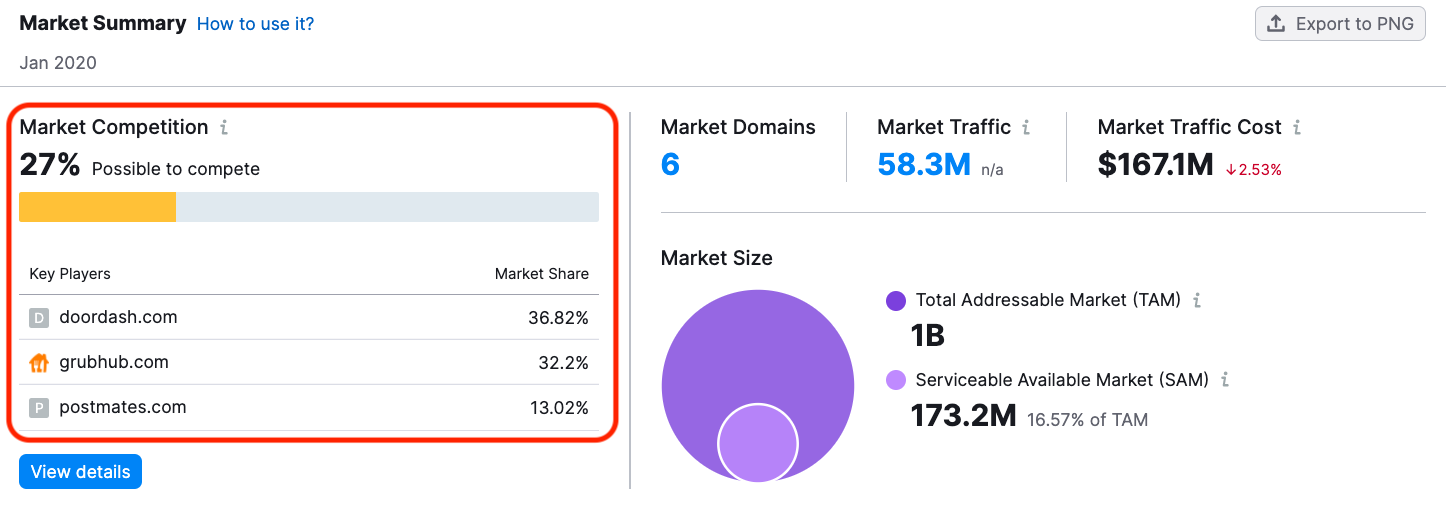1446x513 pixels.
Task: Click the Jan 2020 date label
Action: [58, 62]
